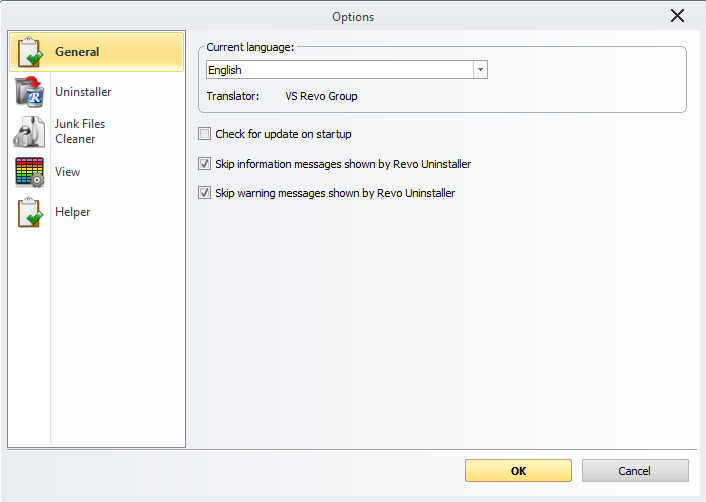Uncheck Skip warning messages checkbox
The width and height of the screenshot is (706, 502).
205,193
